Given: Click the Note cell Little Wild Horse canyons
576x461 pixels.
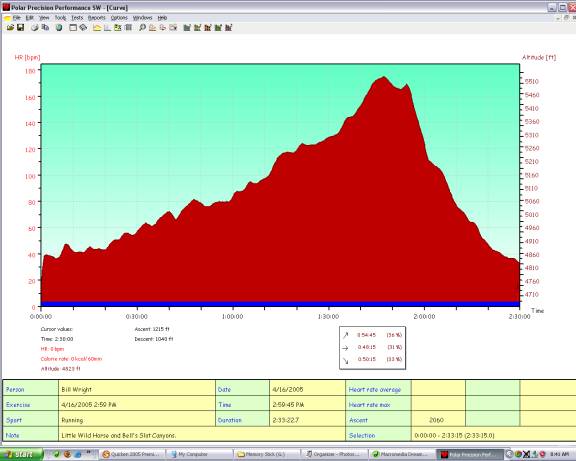Looking at the screenshot, I should pos(202,435).
